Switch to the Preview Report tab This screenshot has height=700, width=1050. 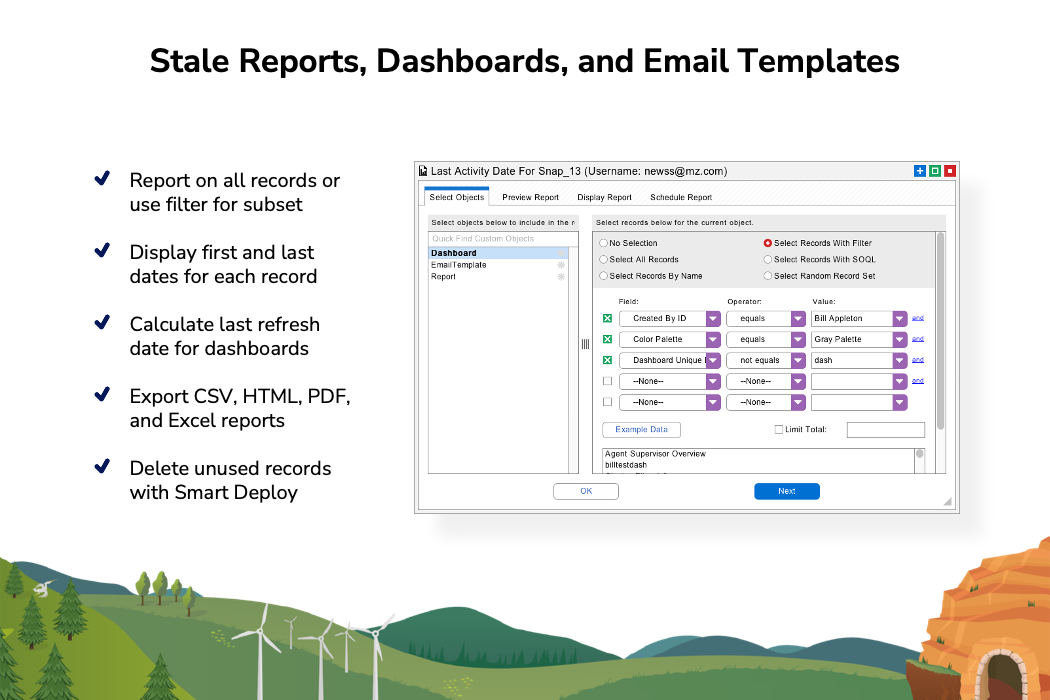pyautogui.click(x=530, y=197)
